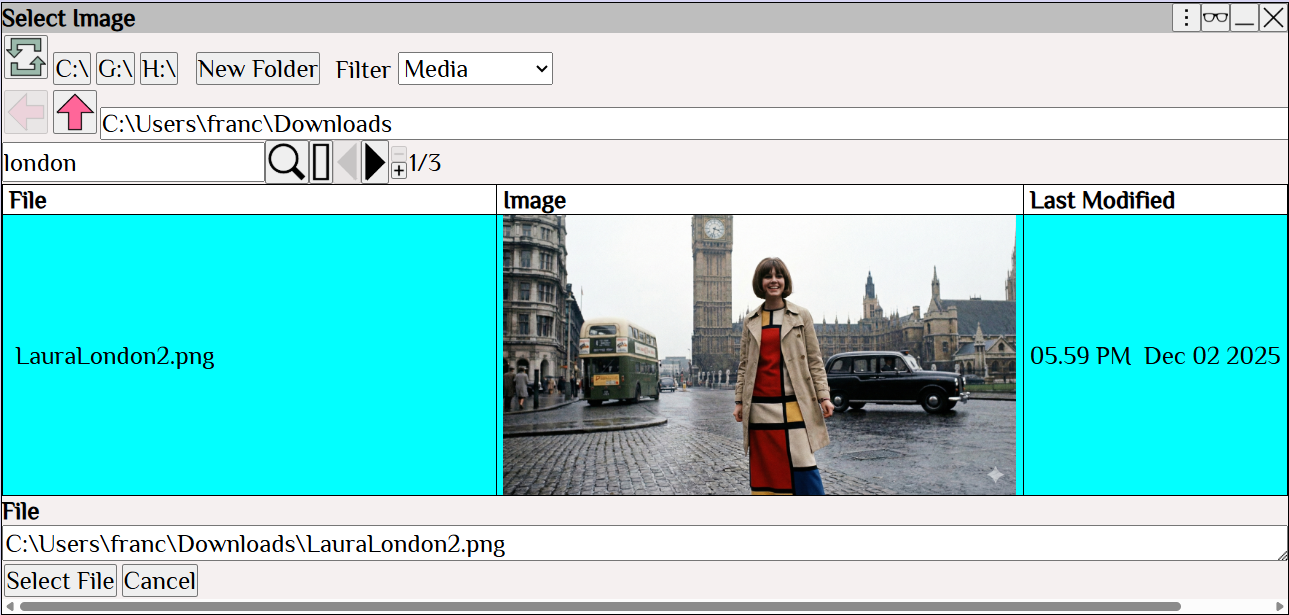Screen dimensions: 1289x615
Task: Click the small plus stepper button
Action: coord(399,171)
